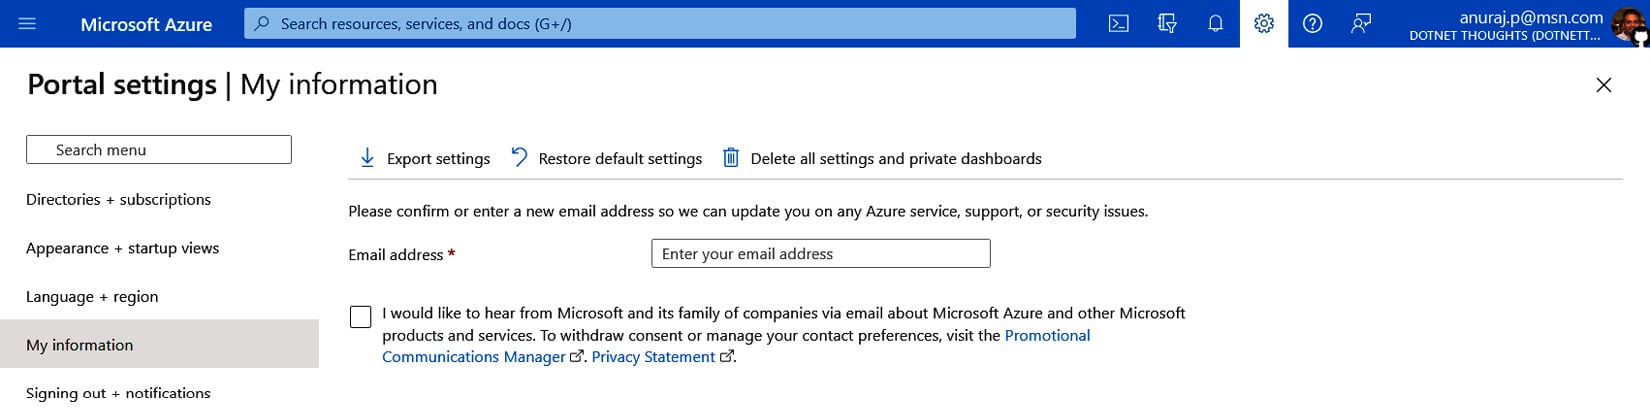Viewport: 1650px width, 415px height.
Task: Click the Export settings download icon
Action: tap(367, 158)
